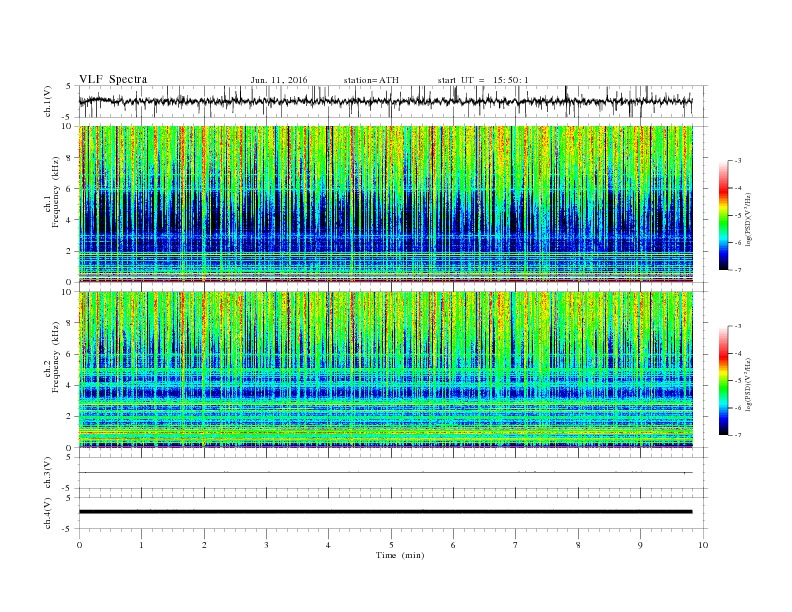Viewport: 792px width, 612px height.
Task: Click the "4" kHz tick of ch.2 spectrogram
Action: (x=69, y=385)
